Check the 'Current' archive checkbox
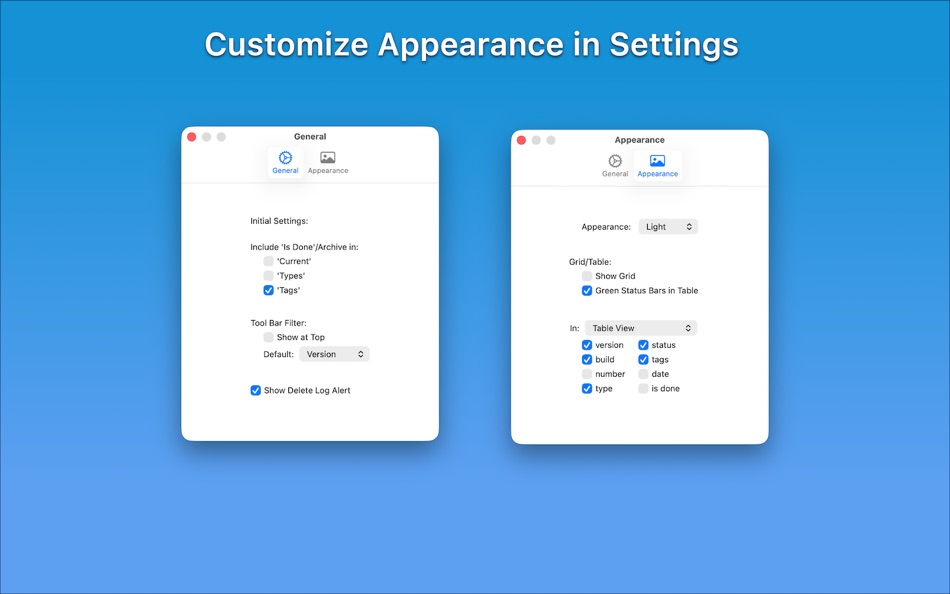 tap(268, 261)
